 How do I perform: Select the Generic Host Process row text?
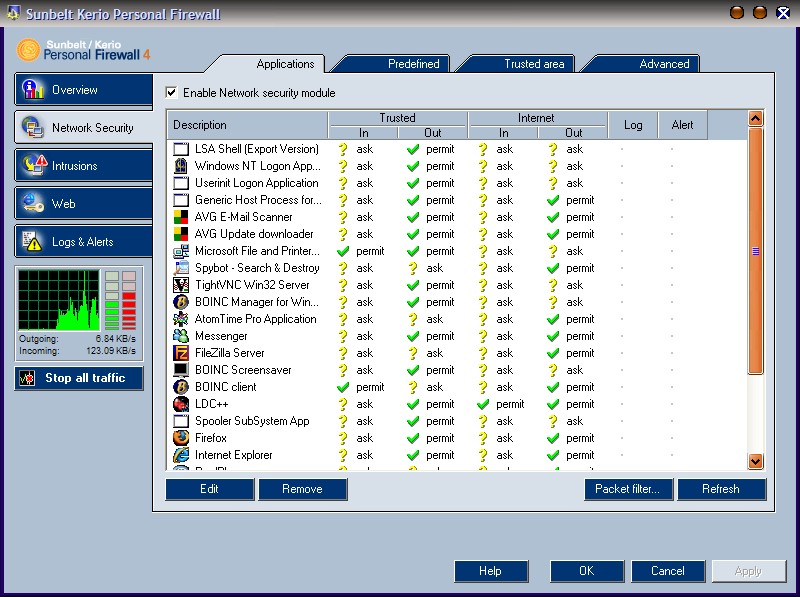[258, 200]
